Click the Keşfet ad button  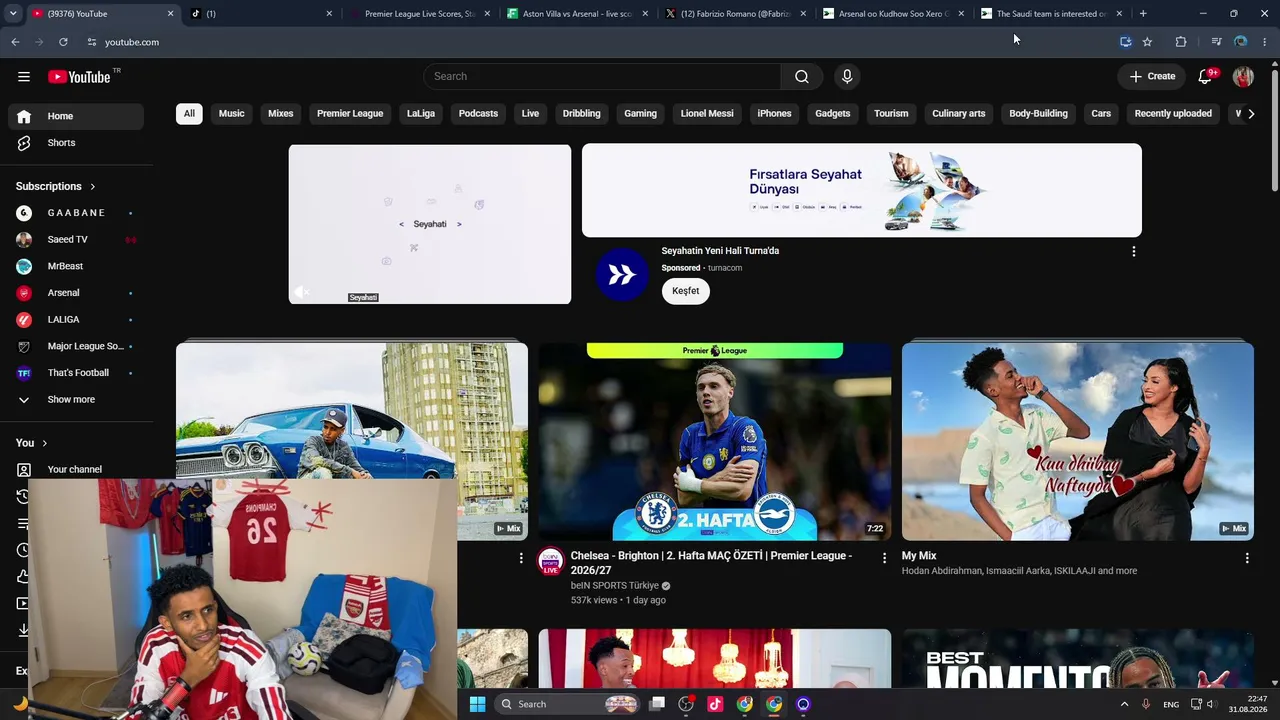[x=686, y=291]
